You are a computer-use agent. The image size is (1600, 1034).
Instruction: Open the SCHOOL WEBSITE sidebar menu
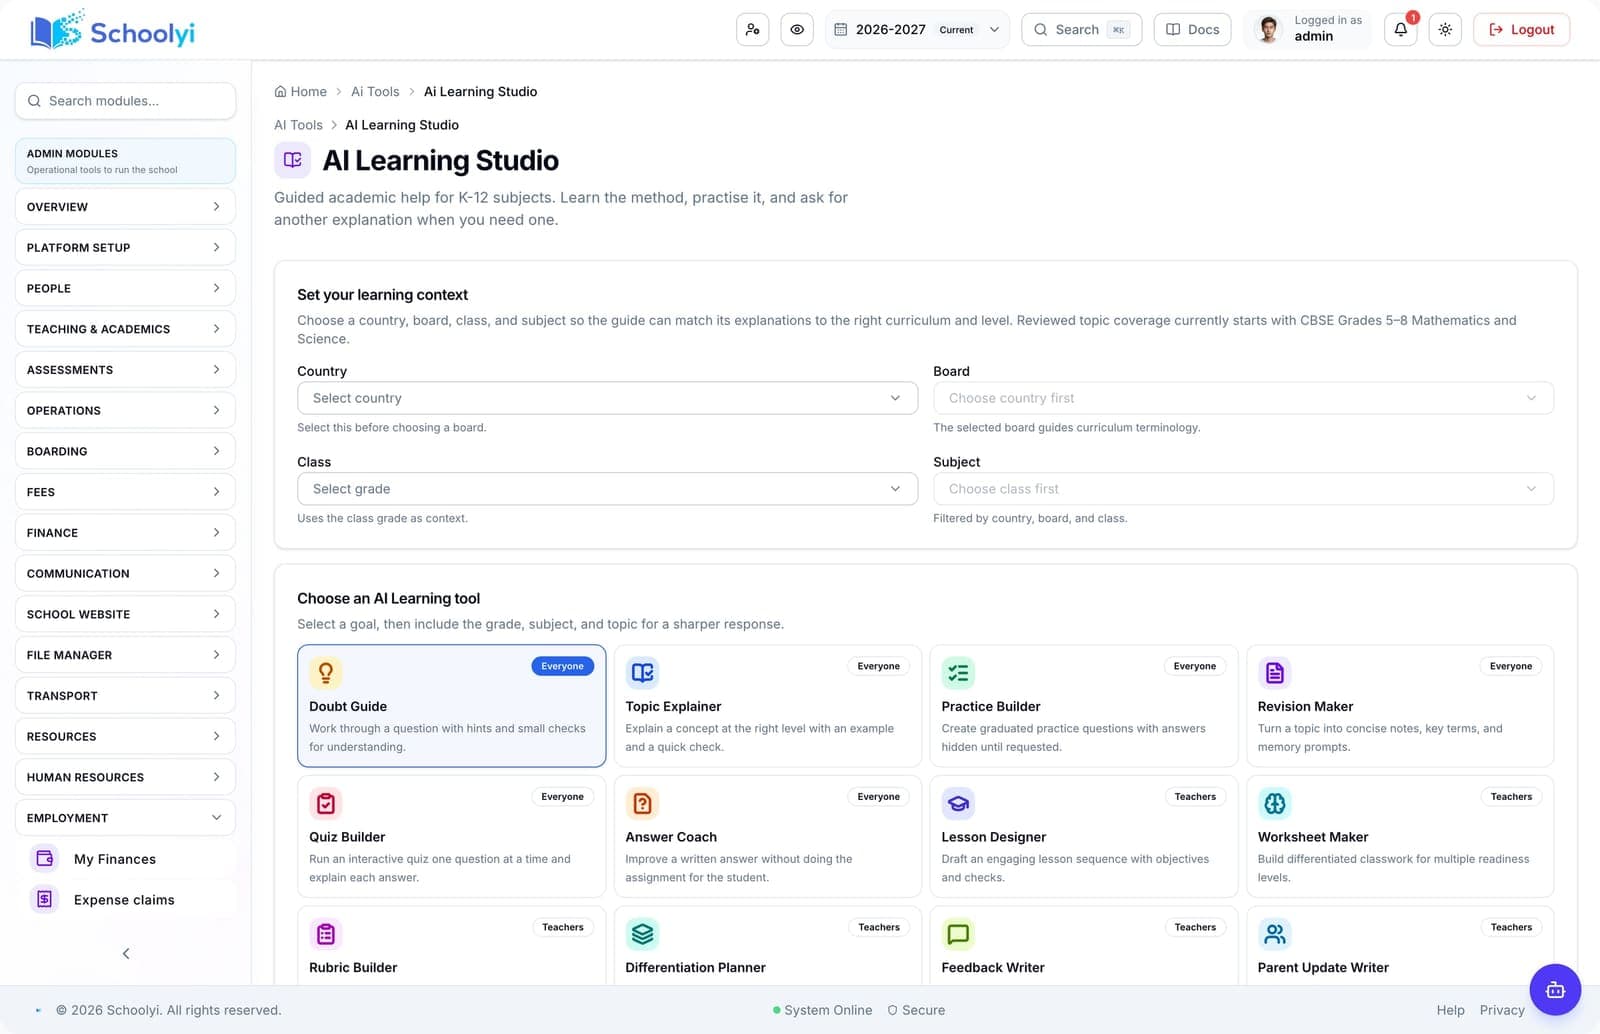(125, 614)
